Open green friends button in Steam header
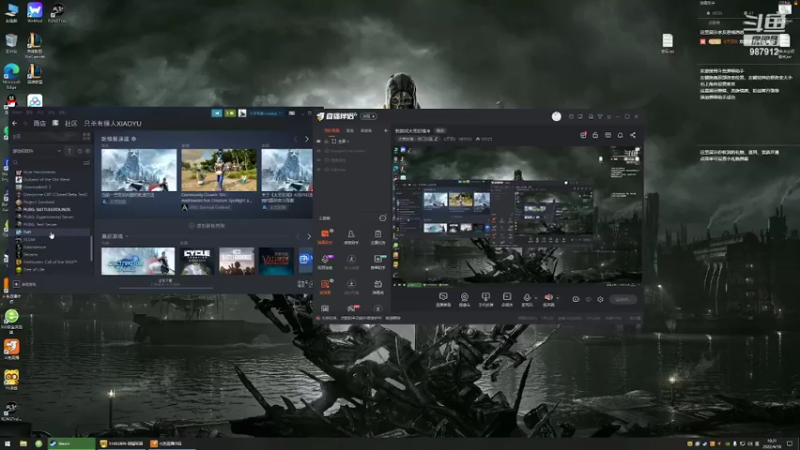 click(x=230, y=113)
